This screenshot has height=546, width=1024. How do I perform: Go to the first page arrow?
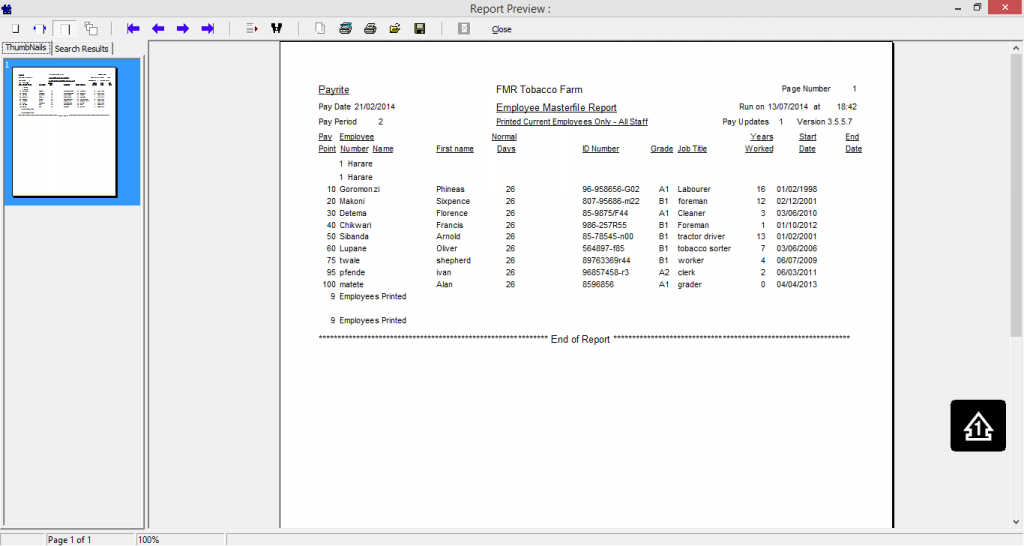pos(133,29)
